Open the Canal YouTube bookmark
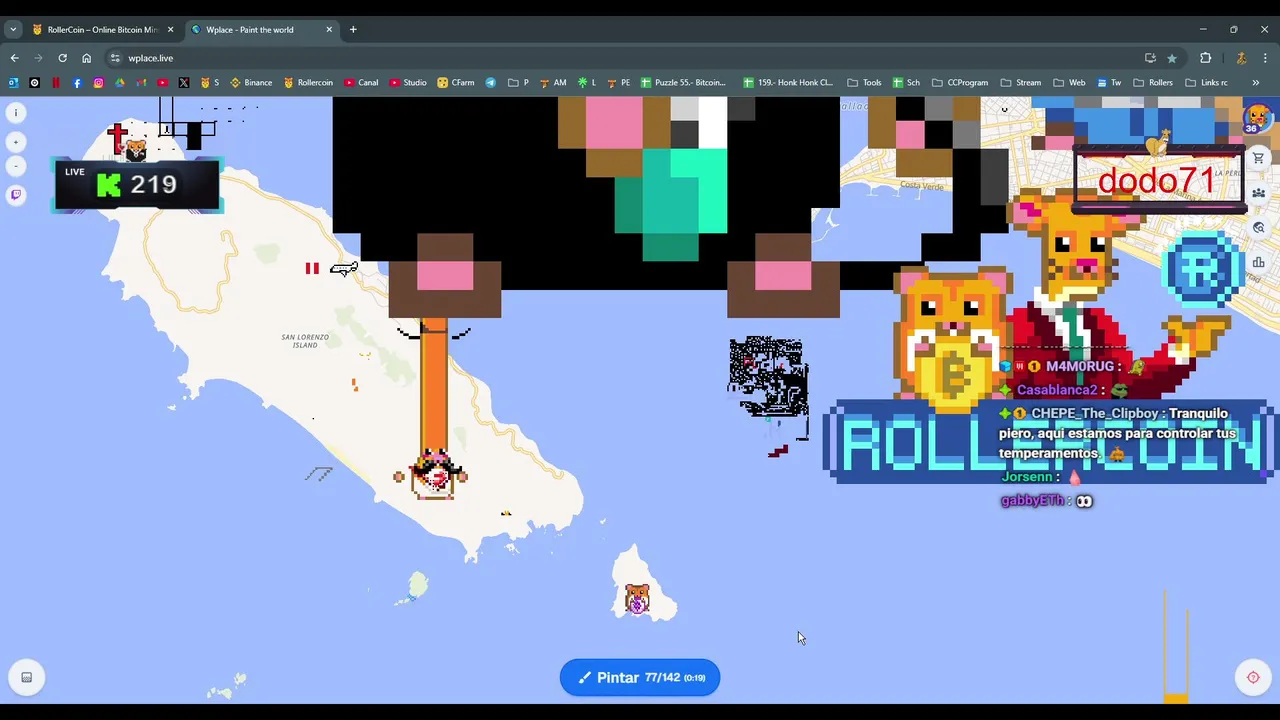Viewport: 1280px width, 720px height. pyautogui.click(x=361, y=83)
